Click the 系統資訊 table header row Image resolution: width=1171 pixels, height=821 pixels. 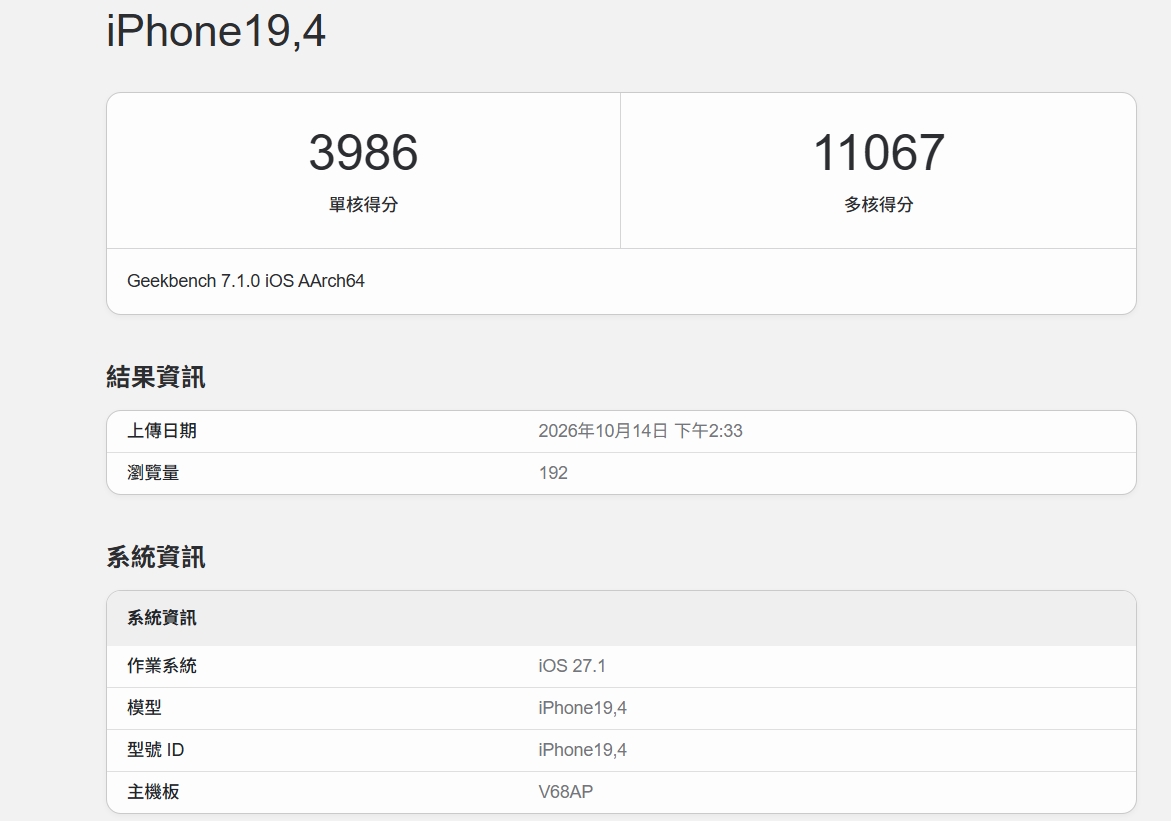coord(621,618)
